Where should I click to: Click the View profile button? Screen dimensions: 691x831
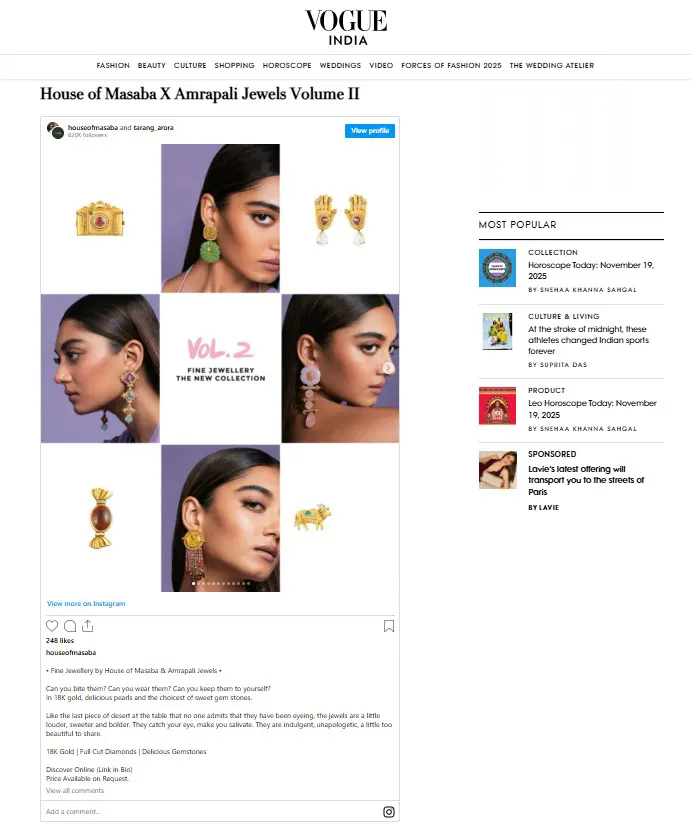coord(370,130)
